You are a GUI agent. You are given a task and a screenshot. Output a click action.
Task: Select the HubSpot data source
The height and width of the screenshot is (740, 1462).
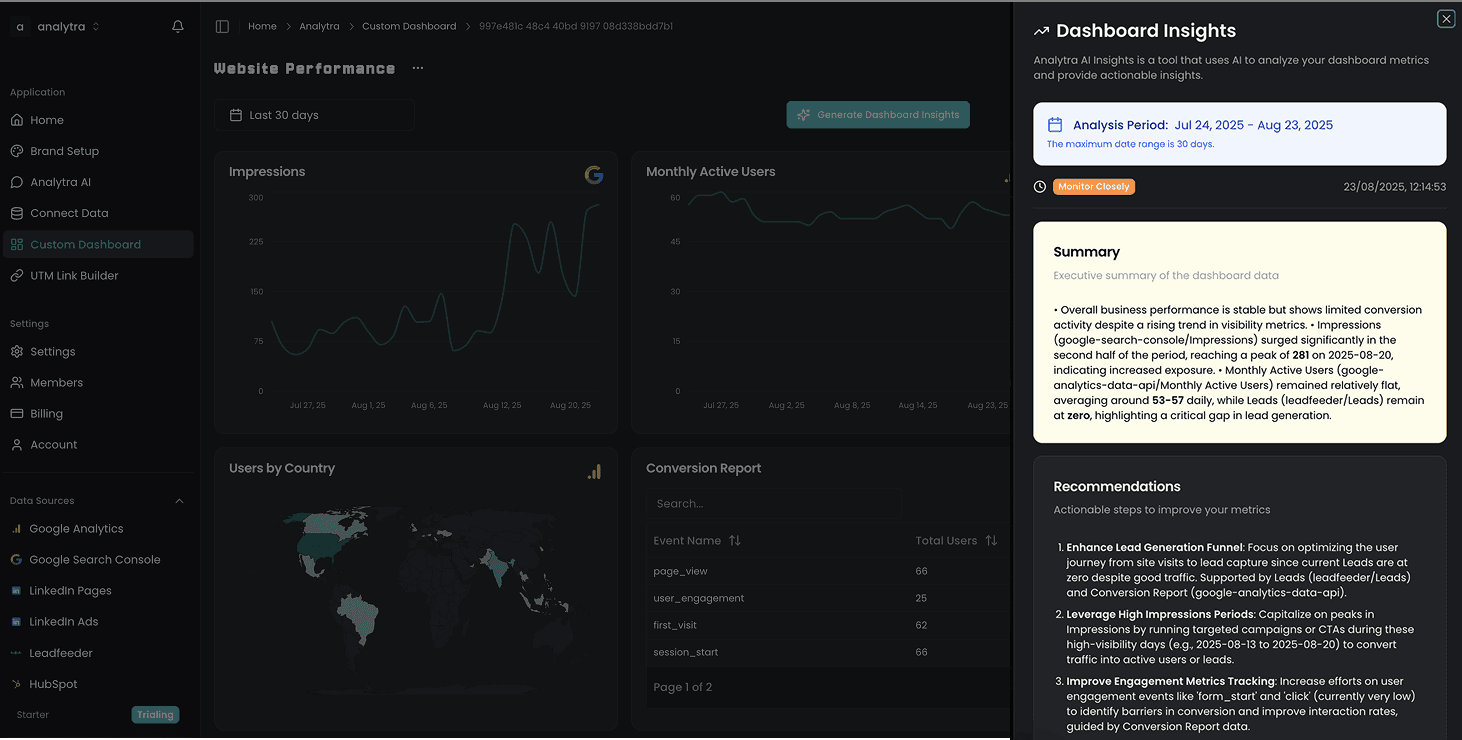(51, 683)
